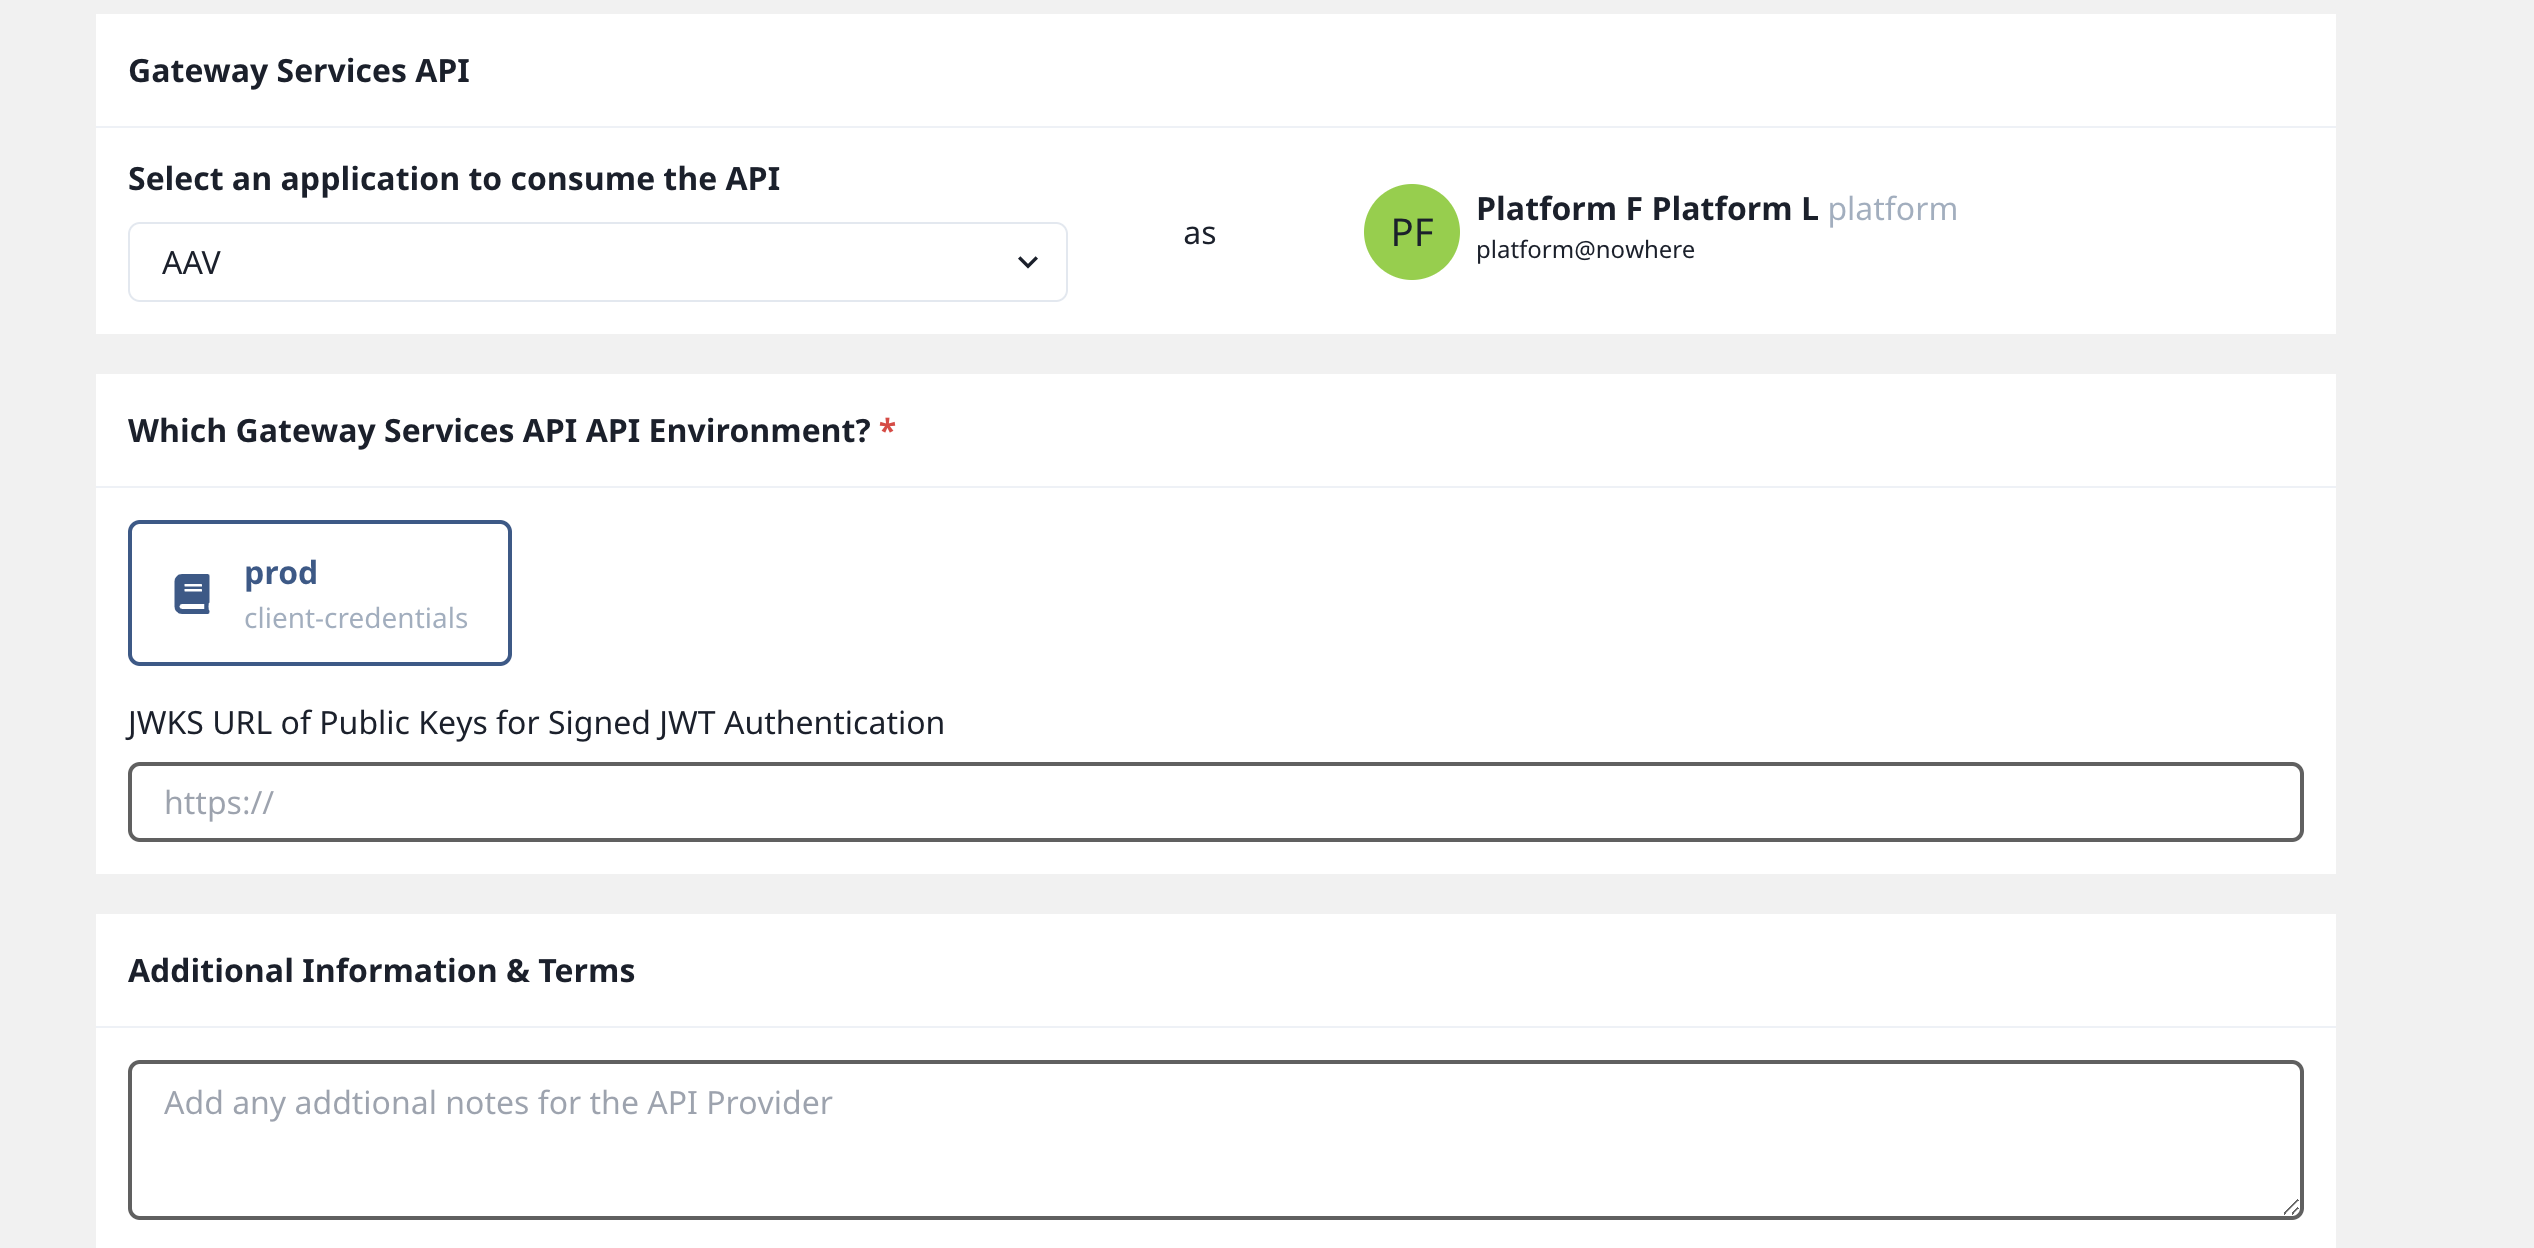The image size is (2534, 1248).
Task: Open the application selection dropdown showing AAV
Action: tap(597, 261)
